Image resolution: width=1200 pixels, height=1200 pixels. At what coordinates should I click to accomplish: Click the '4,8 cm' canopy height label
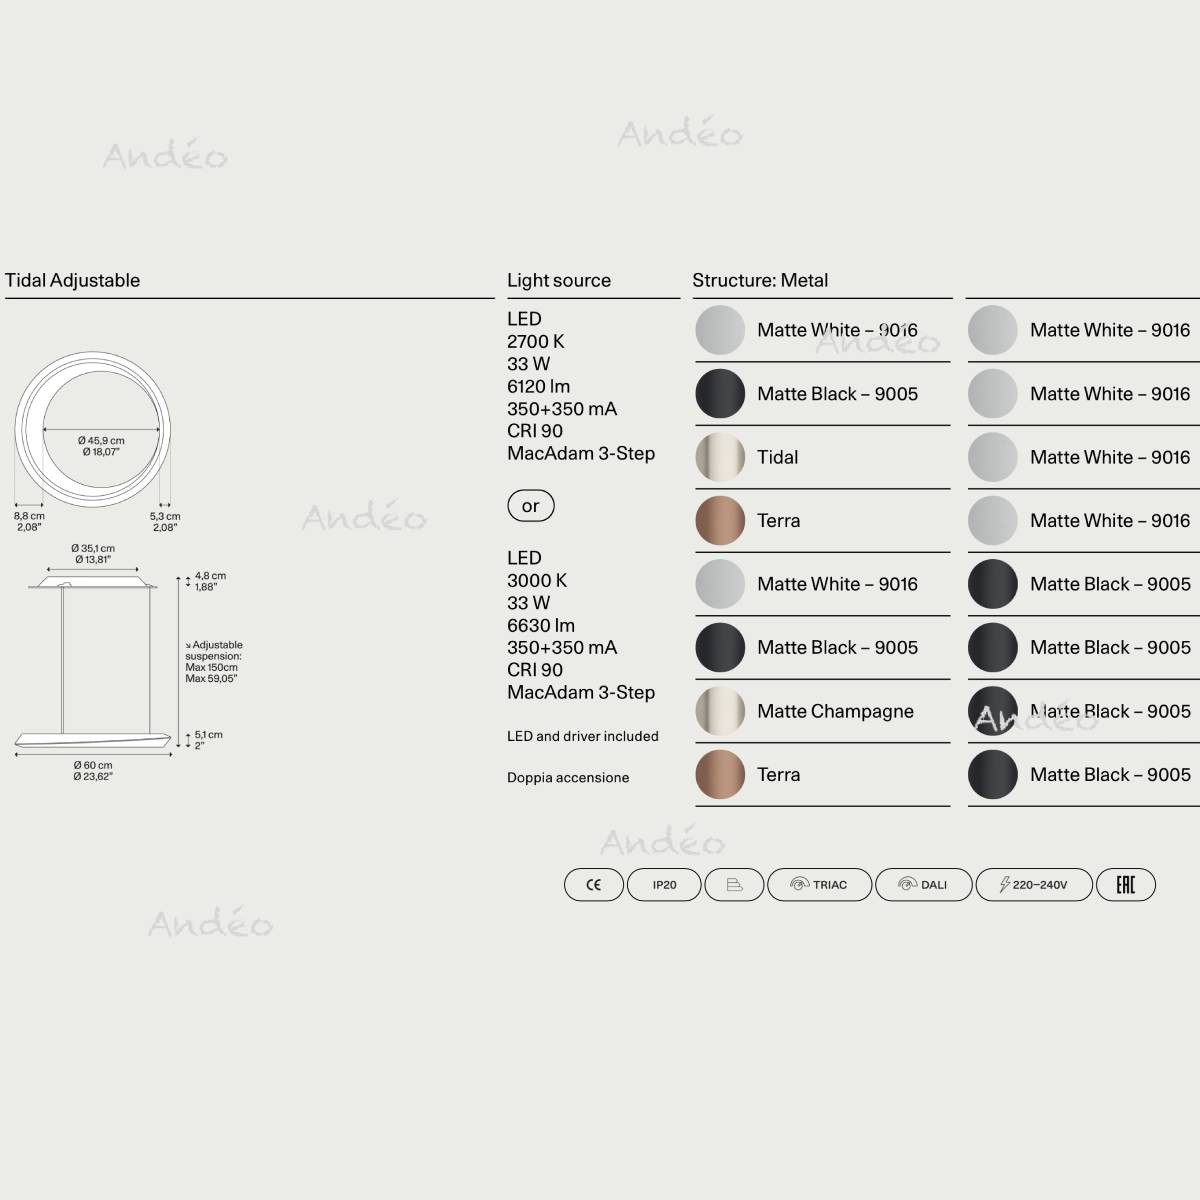point(210,576)
